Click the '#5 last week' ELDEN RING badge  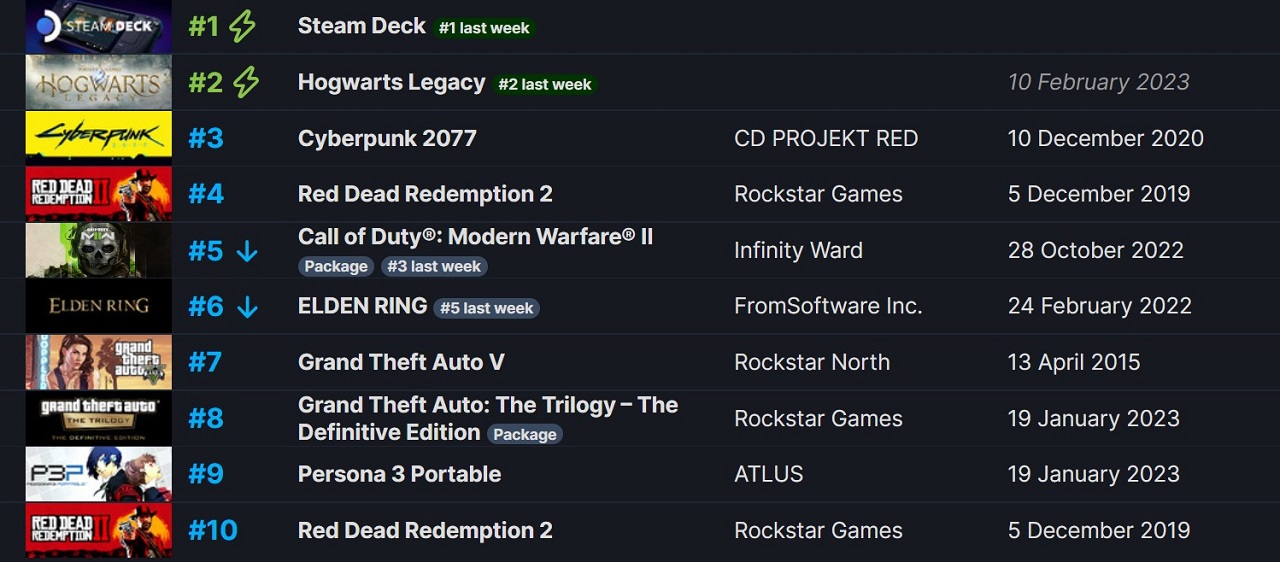click(x=487, y=308)
